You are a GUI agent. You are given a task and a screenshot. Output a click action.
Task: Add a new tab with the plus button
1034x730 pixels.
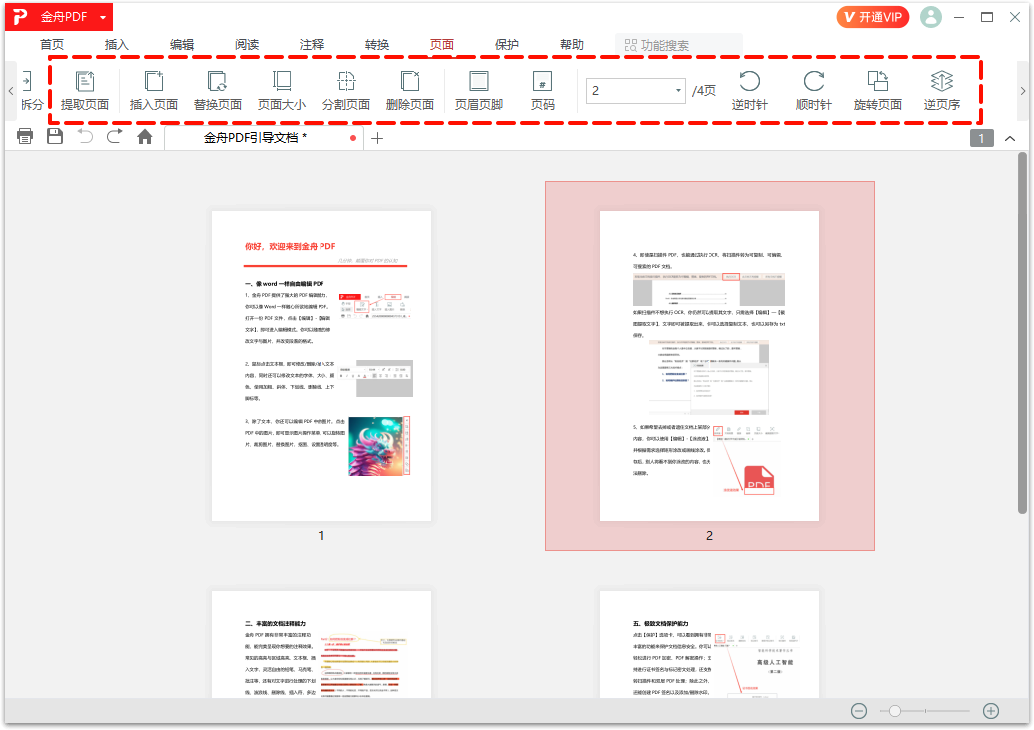coord(377,138)
